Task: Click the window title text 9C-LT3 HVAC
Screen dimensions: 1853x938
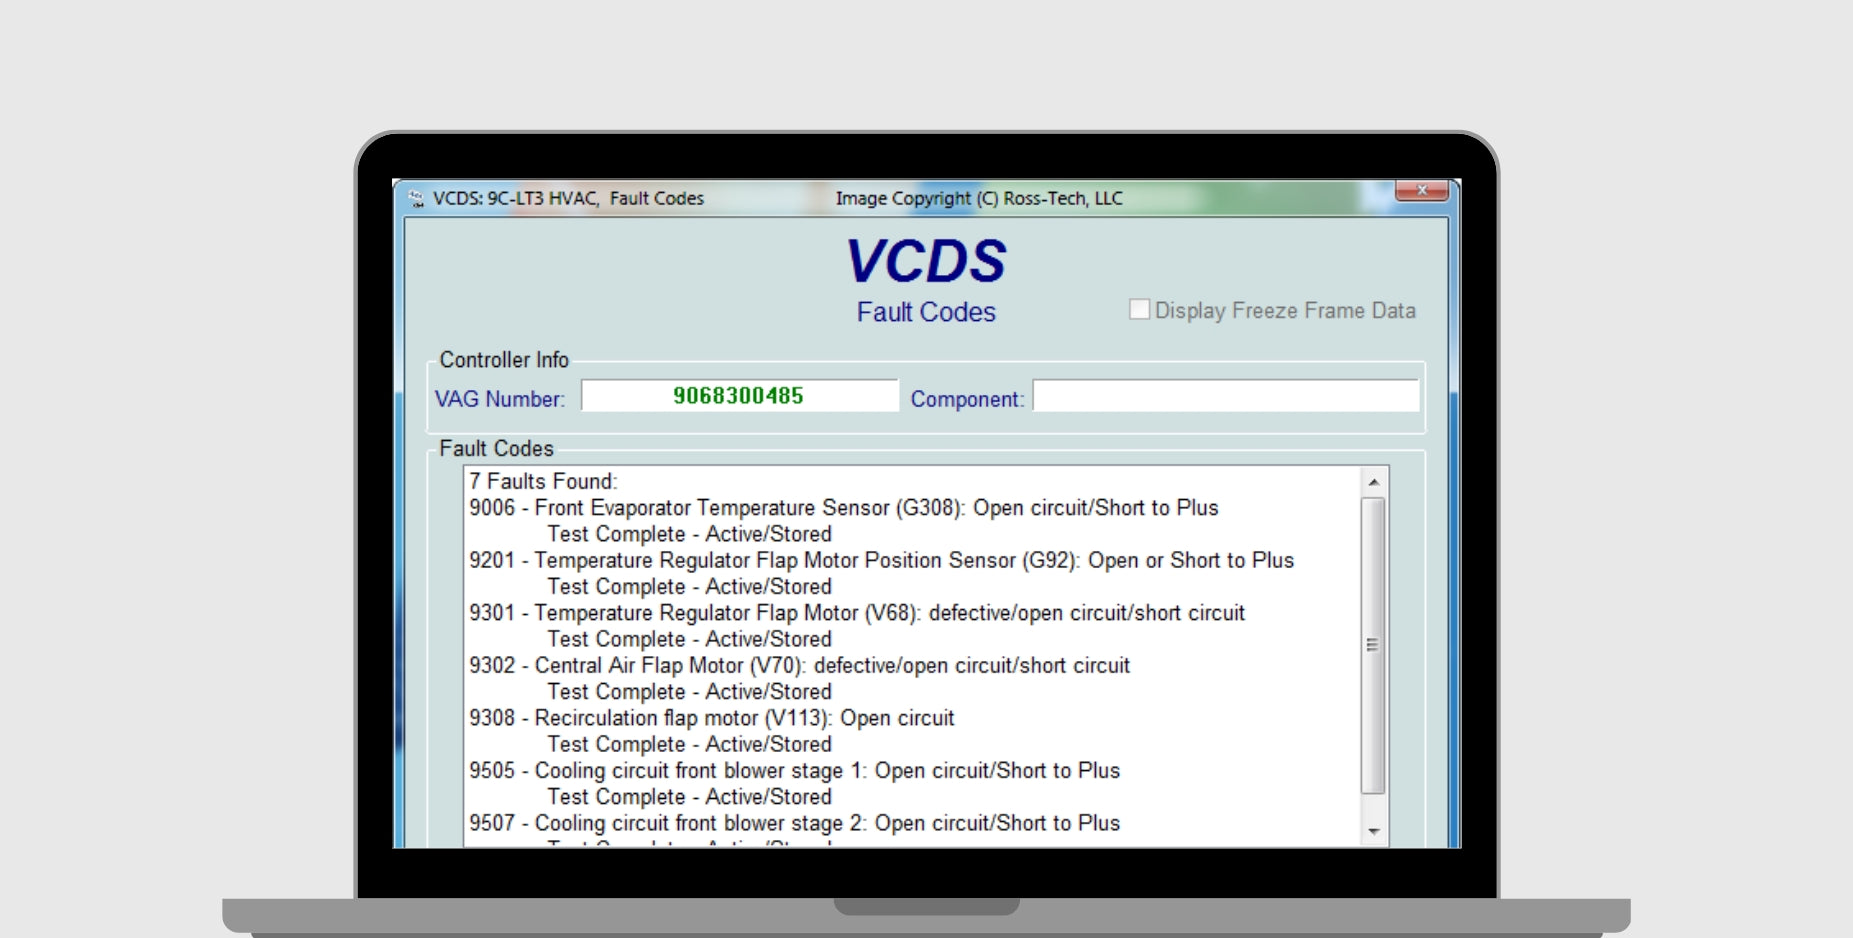Action: tap(567, 199)
